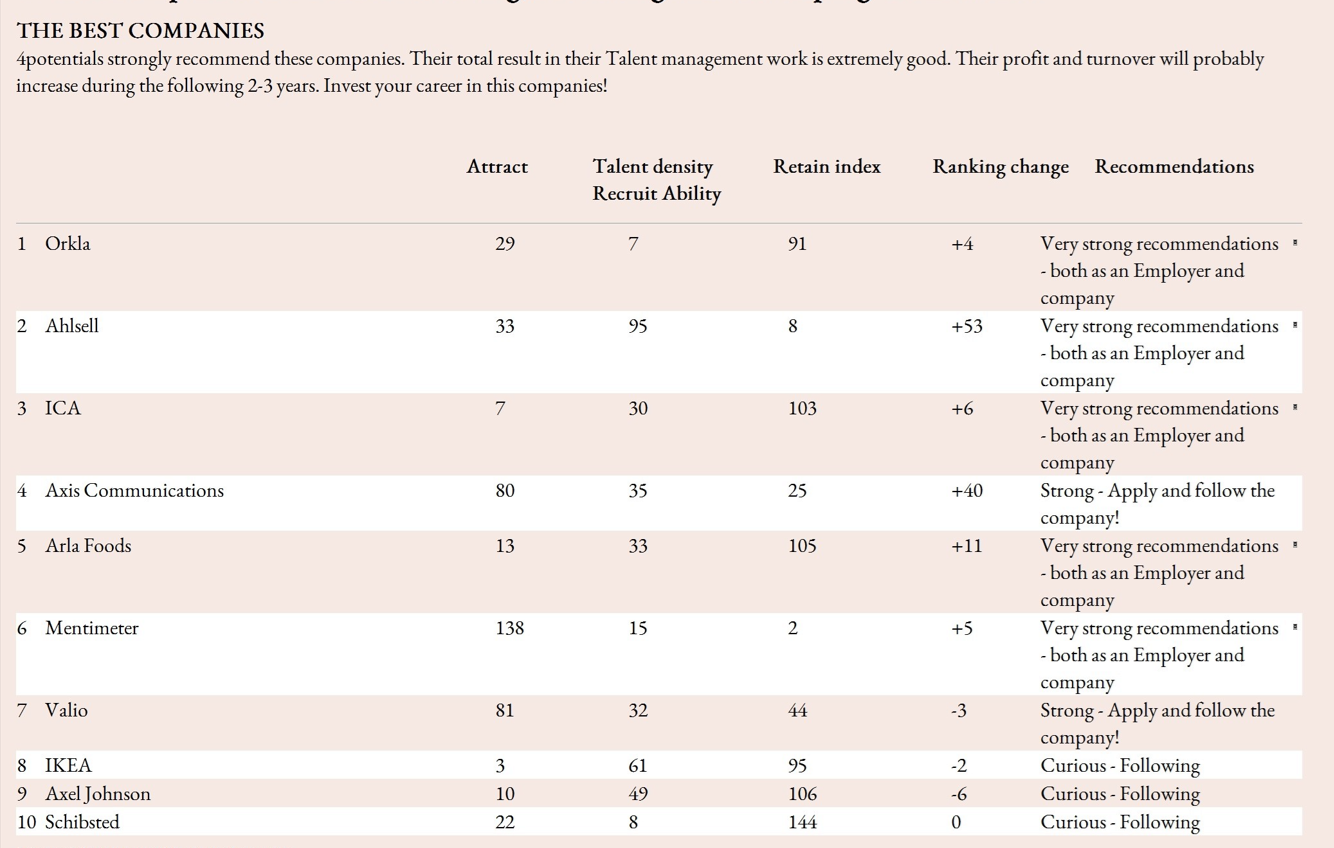Click the Axel Johnson company name

pos(97,794)
